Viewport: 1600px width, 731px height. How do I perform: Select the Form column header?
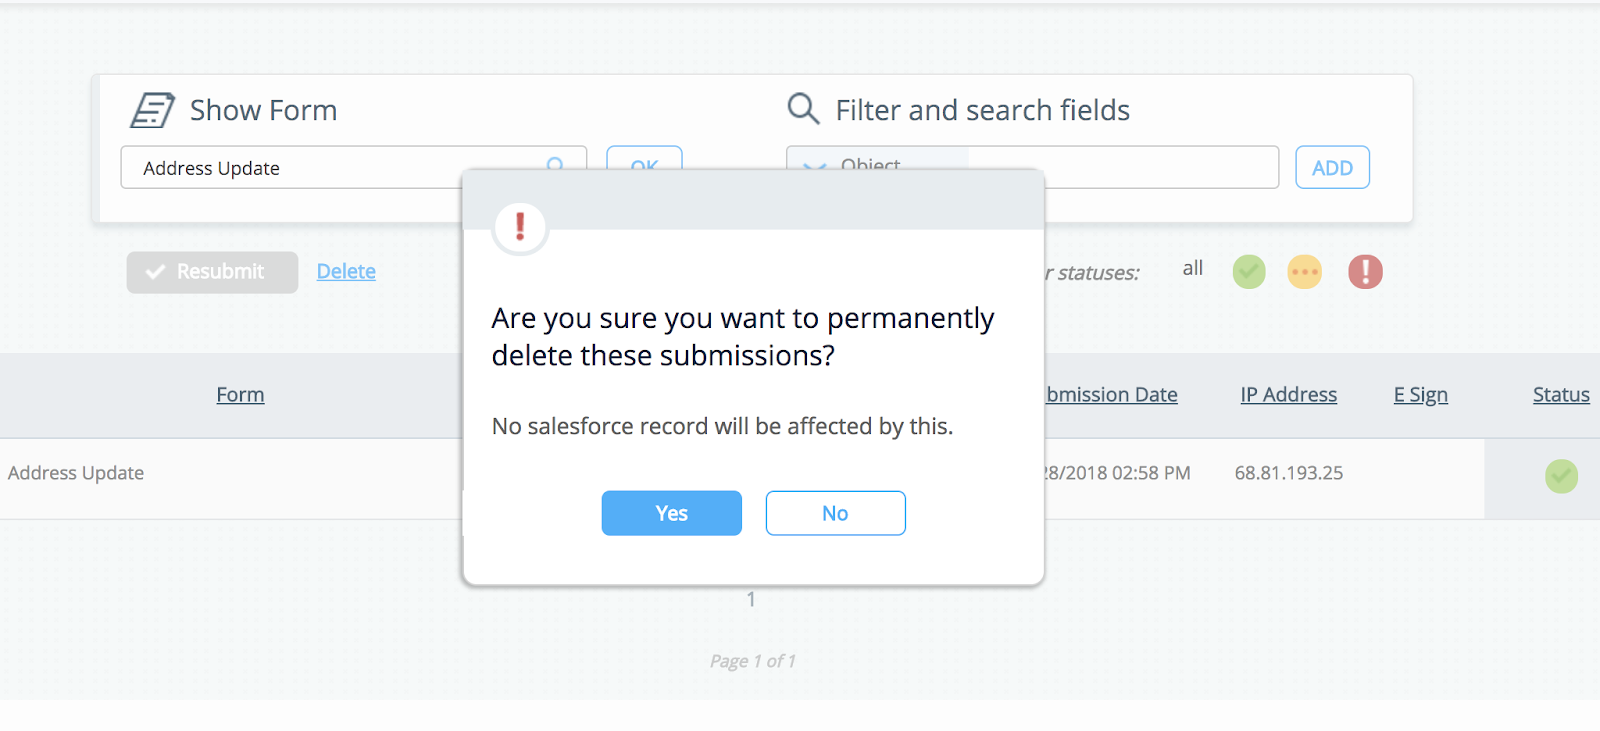point(240,394)
